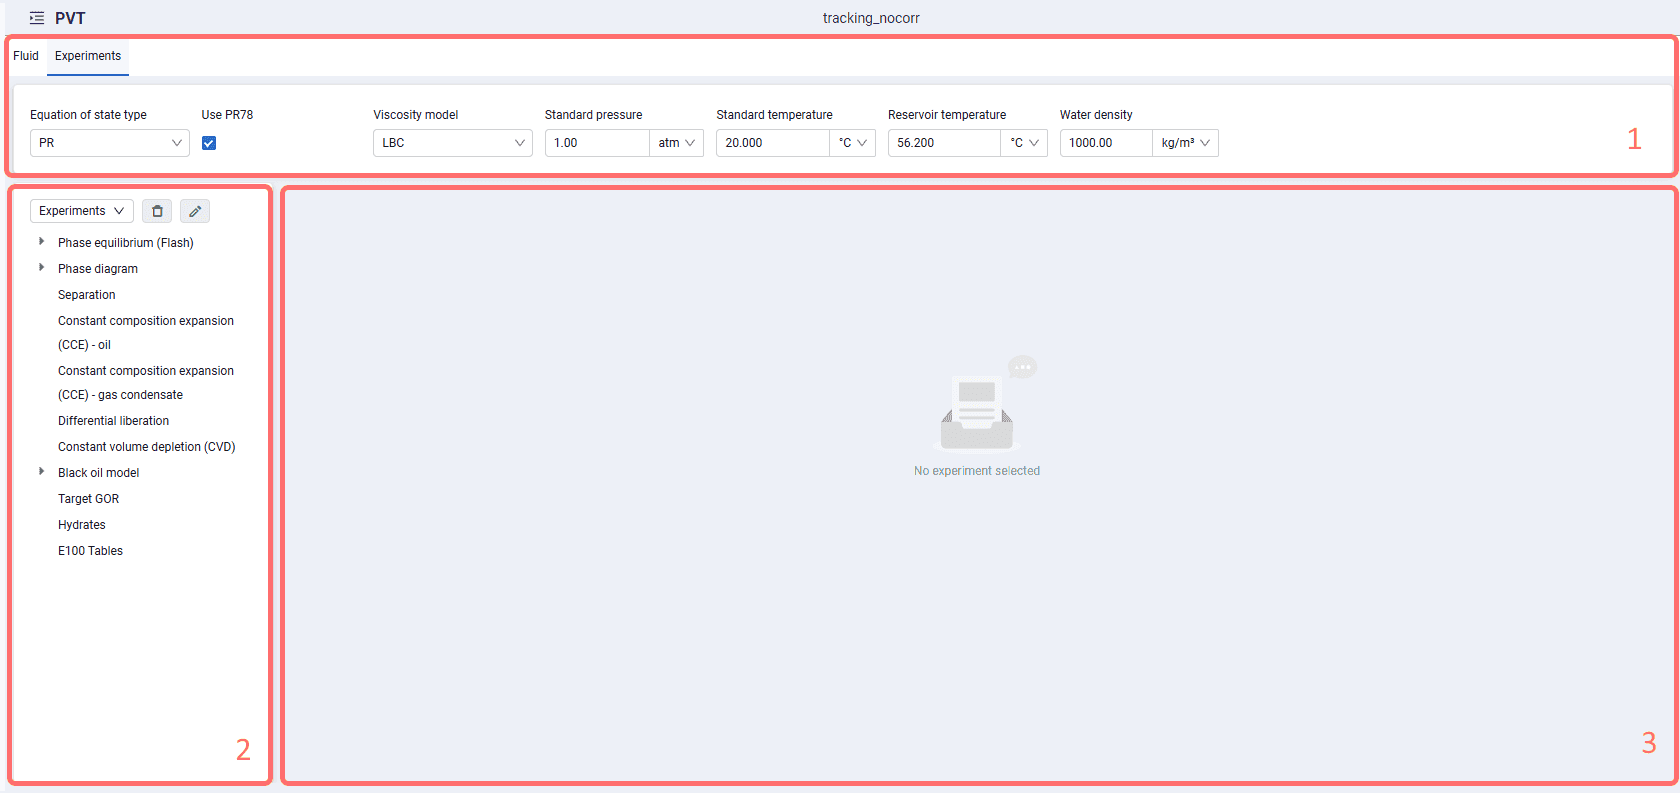Switch to the Fluid tab

(x=26, y=56)
